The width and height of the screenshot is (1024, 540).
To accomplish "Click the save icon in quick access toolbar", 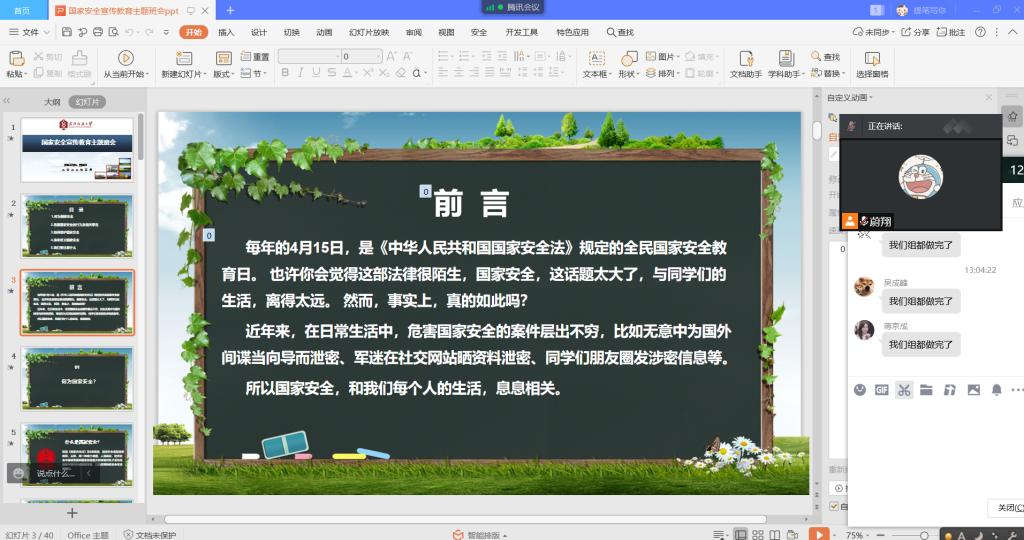I will [x=67, y=33].
